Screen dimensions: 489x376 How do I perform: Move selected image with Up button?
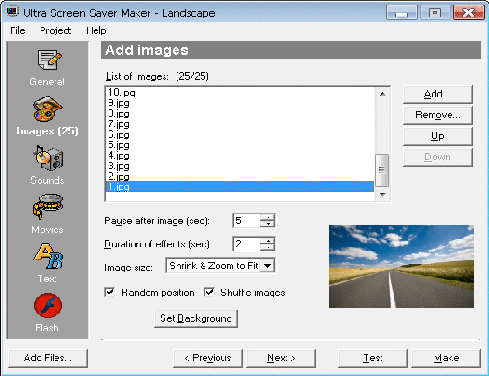(x=438, y=136)
